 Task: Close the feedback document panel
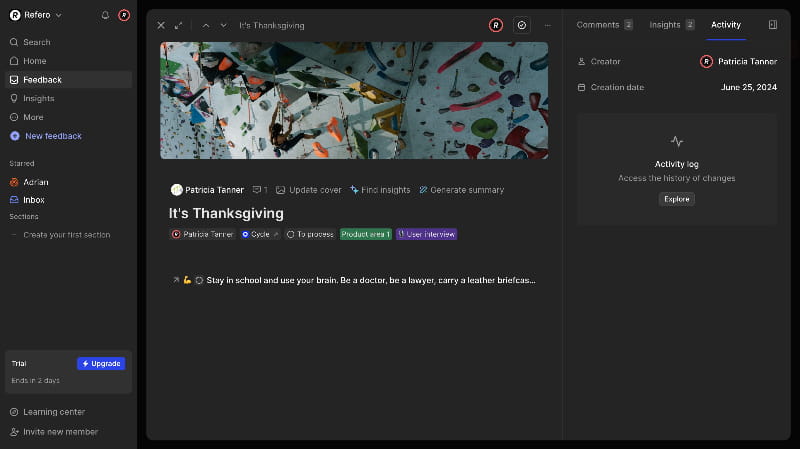pyautogui.click(x=161, y=25)
